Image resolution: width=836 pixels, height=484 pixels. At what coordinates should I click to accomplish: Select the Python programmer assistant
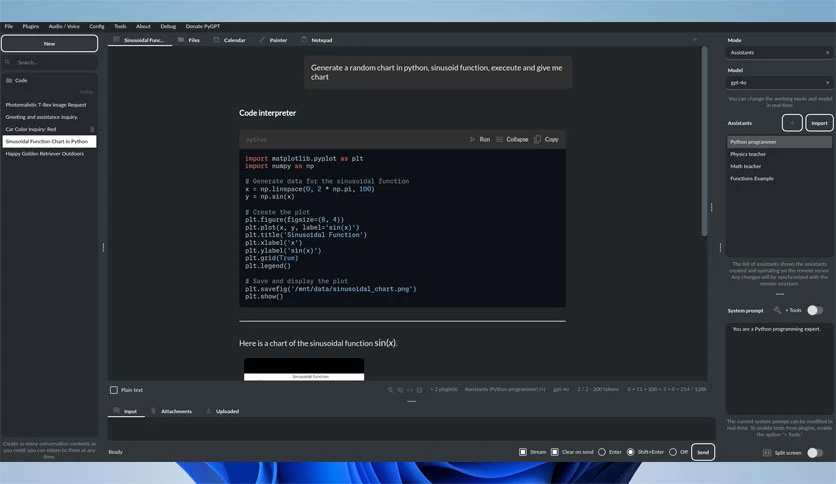779,142
